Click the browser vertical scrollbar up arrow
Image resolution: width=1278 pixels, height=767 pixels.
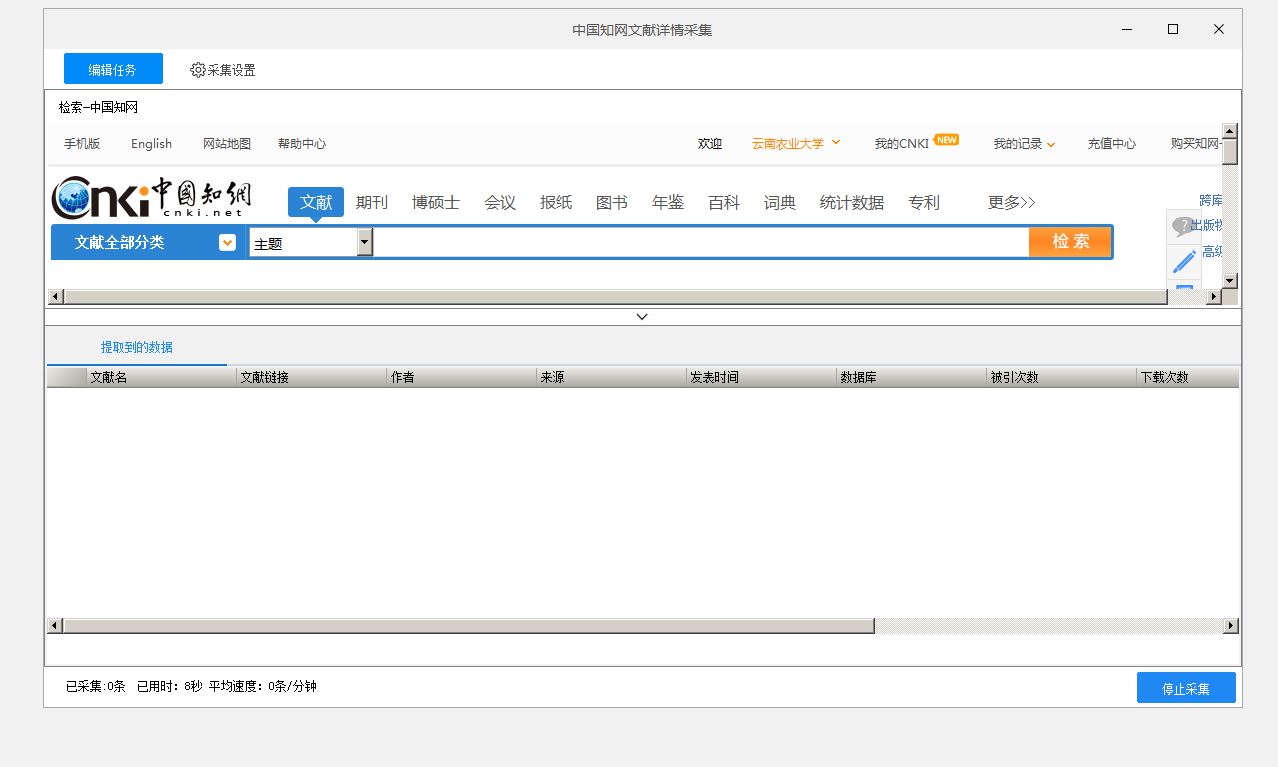1230,131
